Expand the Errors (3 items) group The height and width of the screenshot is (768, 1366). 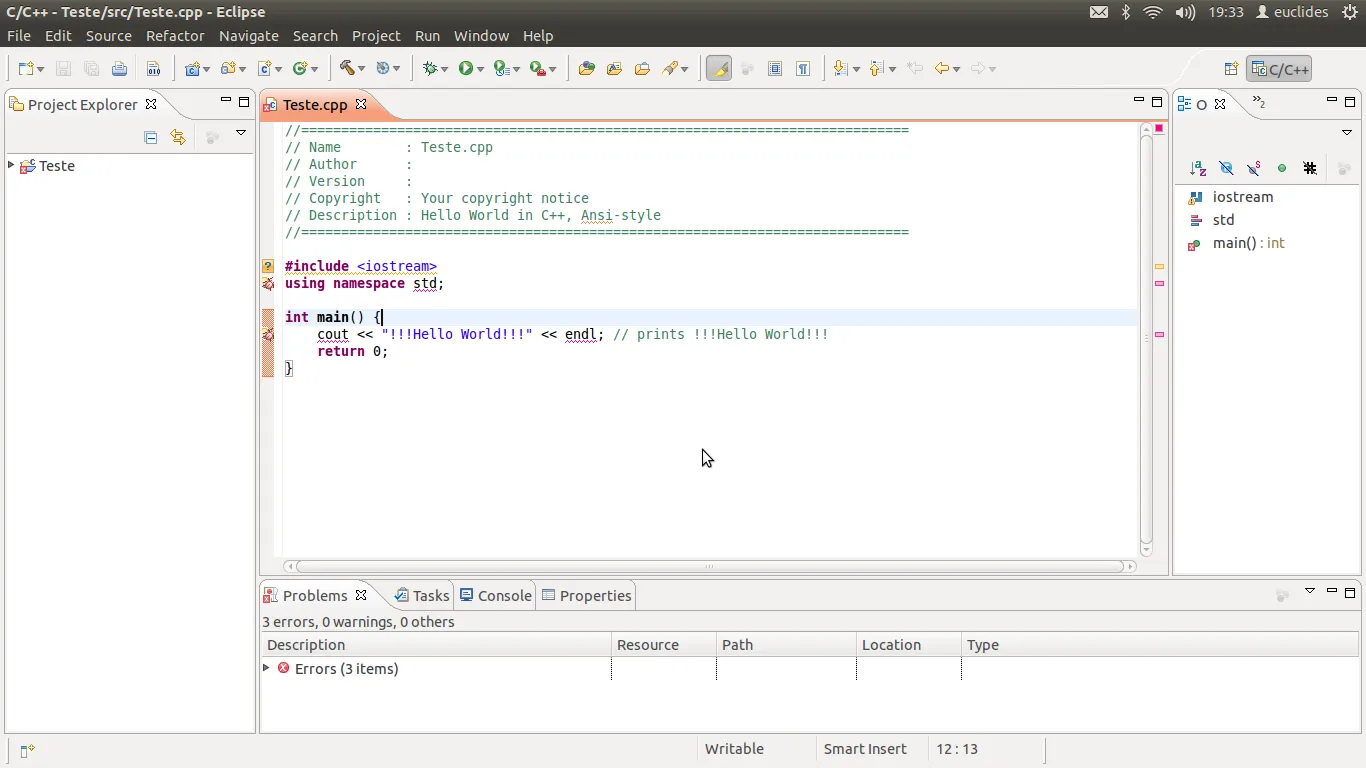click(266, 668)
